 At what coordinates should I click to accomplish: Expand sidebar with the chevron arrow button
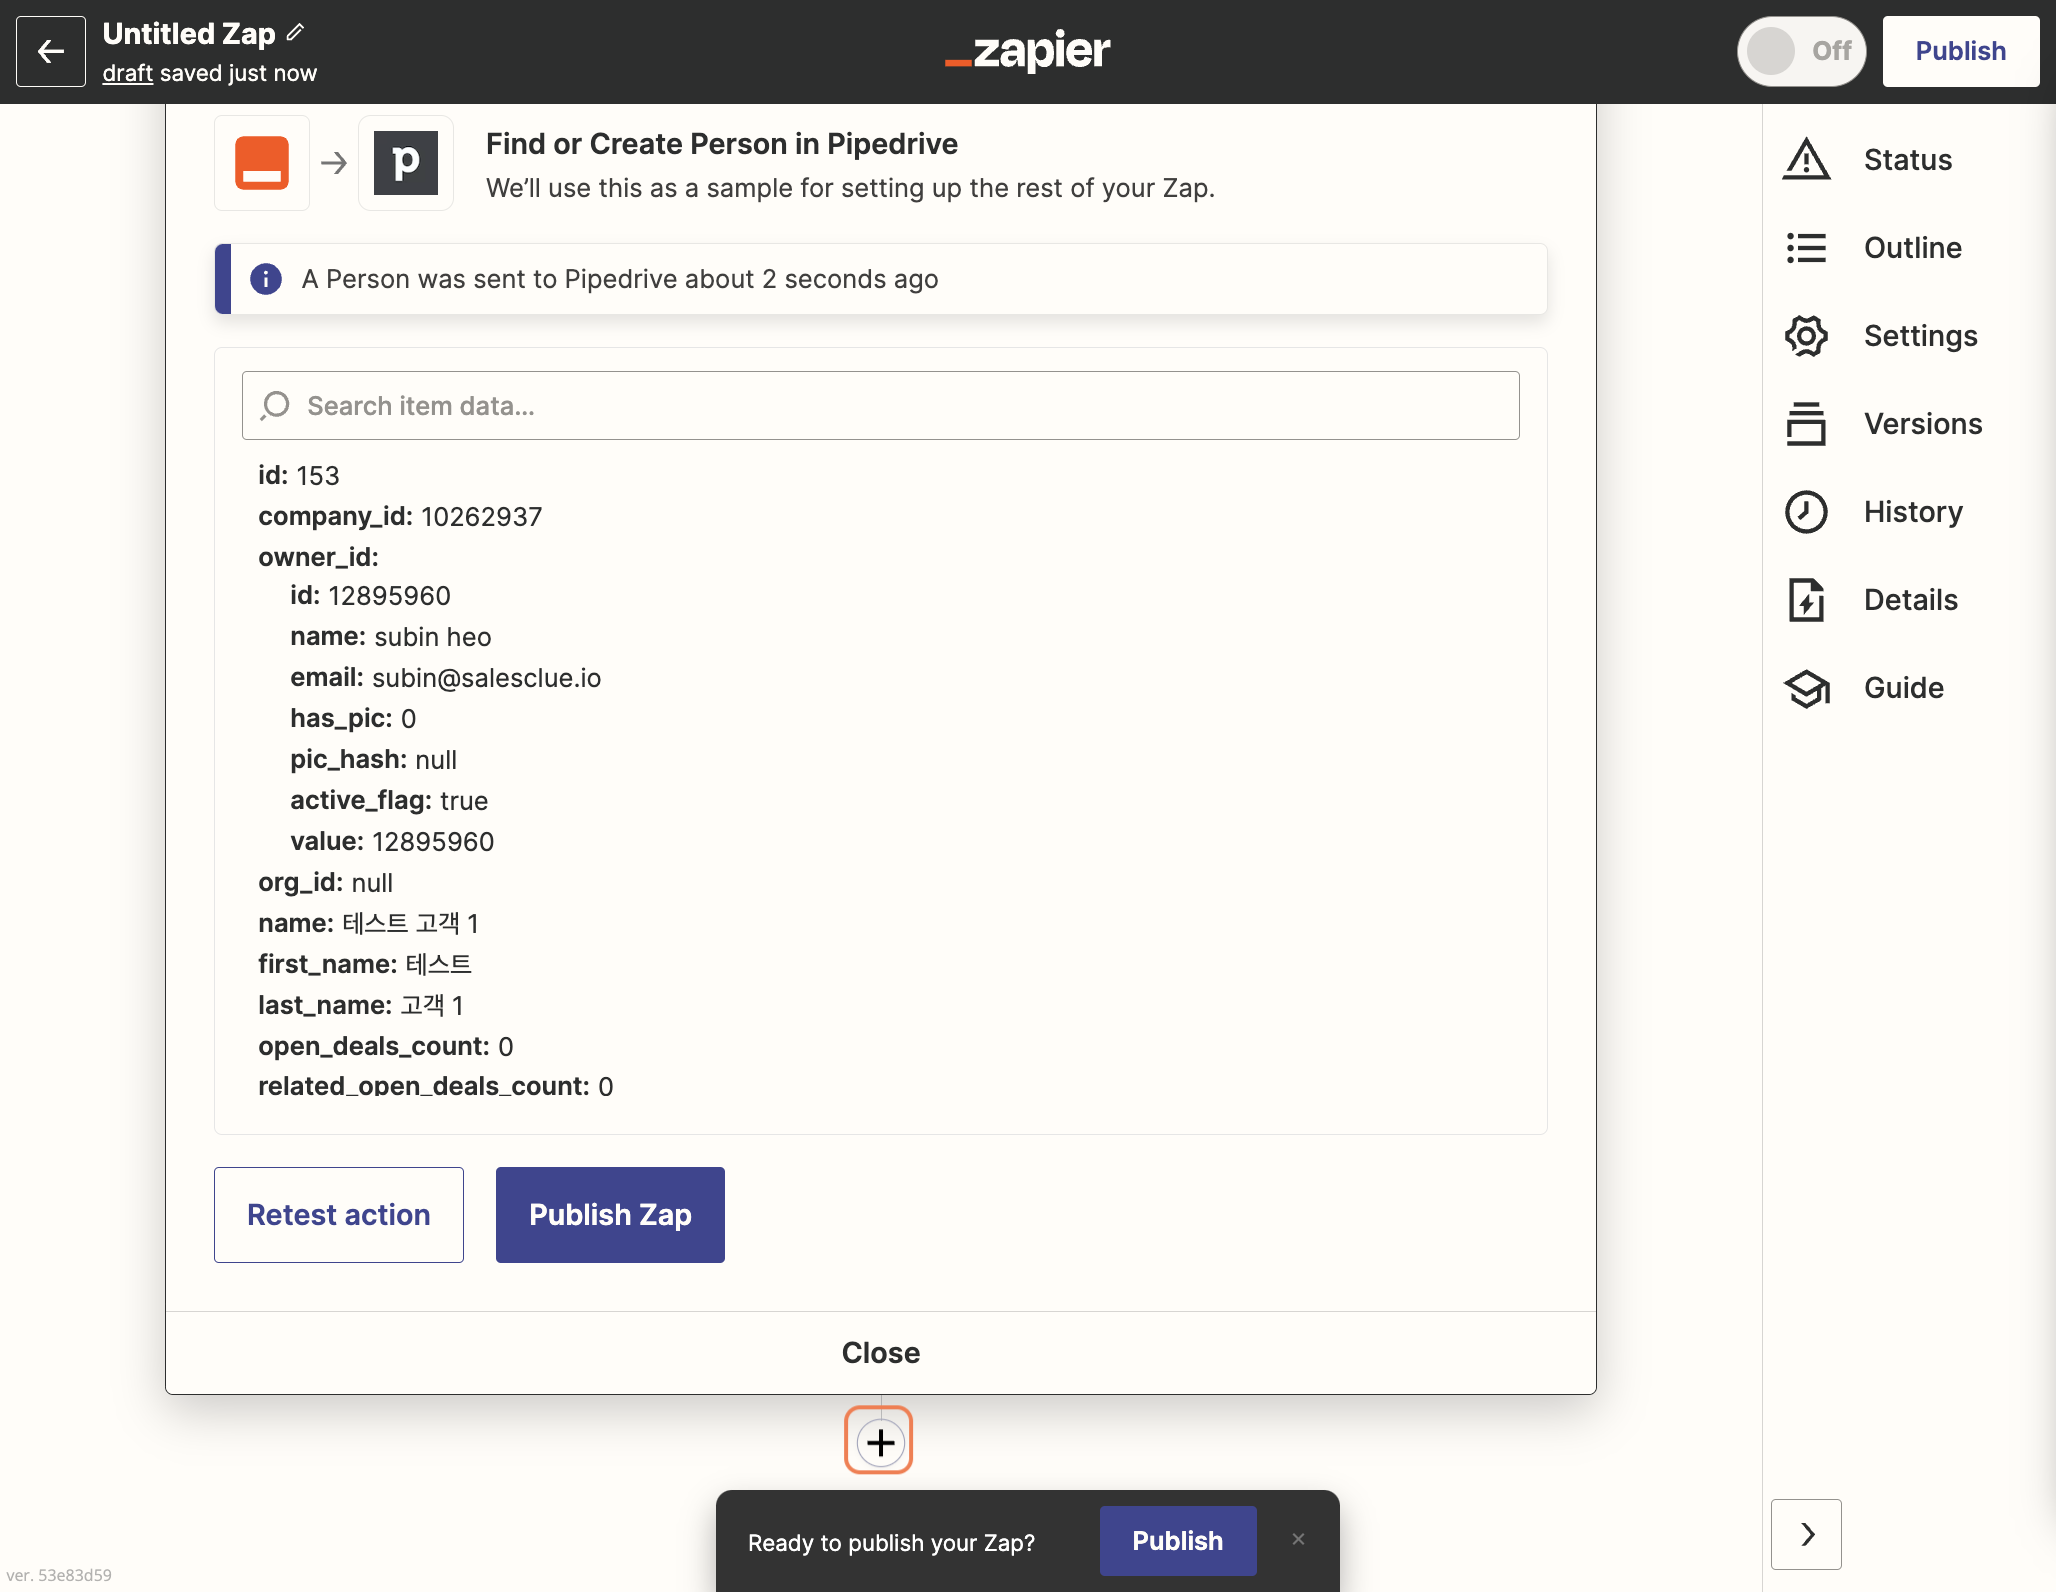coord(1806,1534)
